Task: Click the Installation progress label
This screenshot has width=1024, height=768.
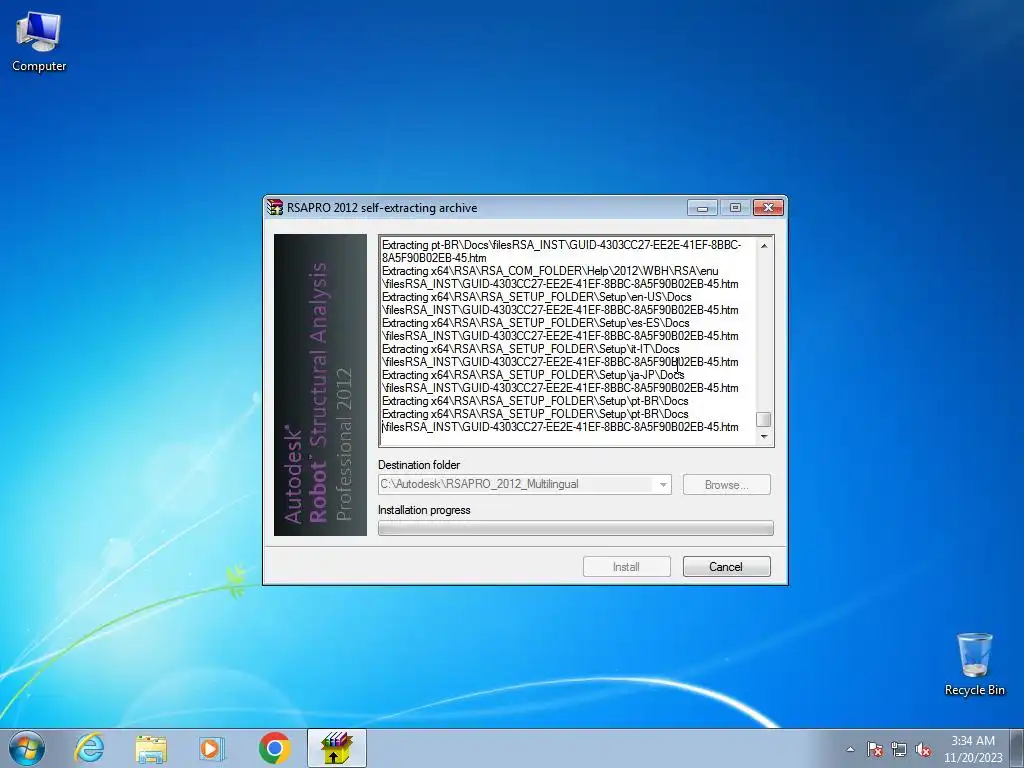Action: point(424,510)
